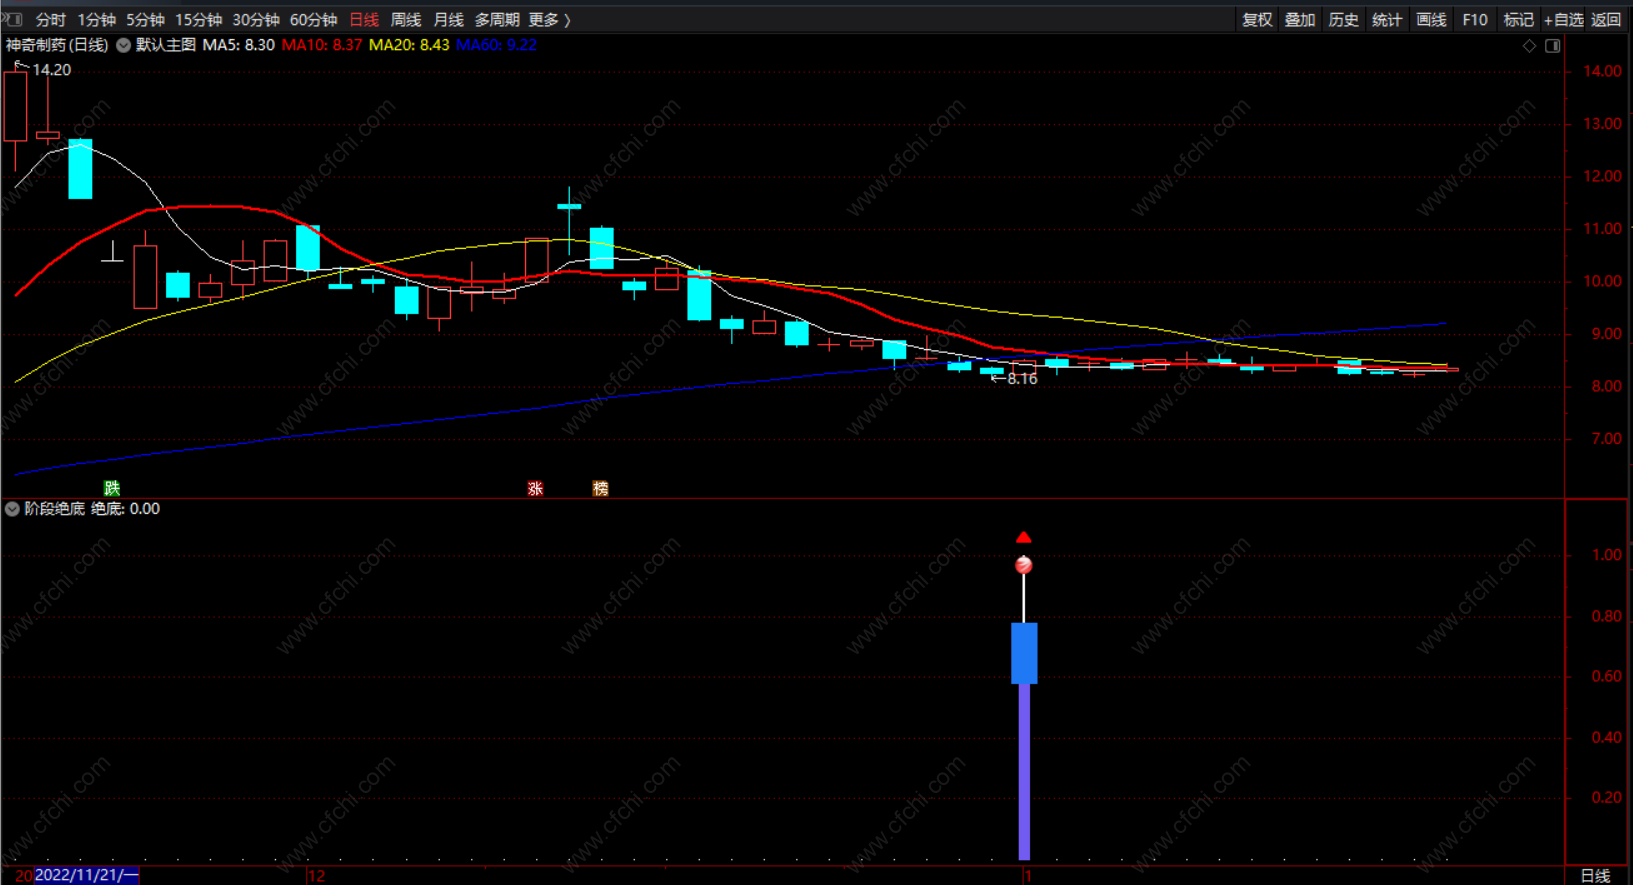Click the 绝底: 0.00 value text
The width and height of the screenshot is (1633, 885).
tap(125, 509)
